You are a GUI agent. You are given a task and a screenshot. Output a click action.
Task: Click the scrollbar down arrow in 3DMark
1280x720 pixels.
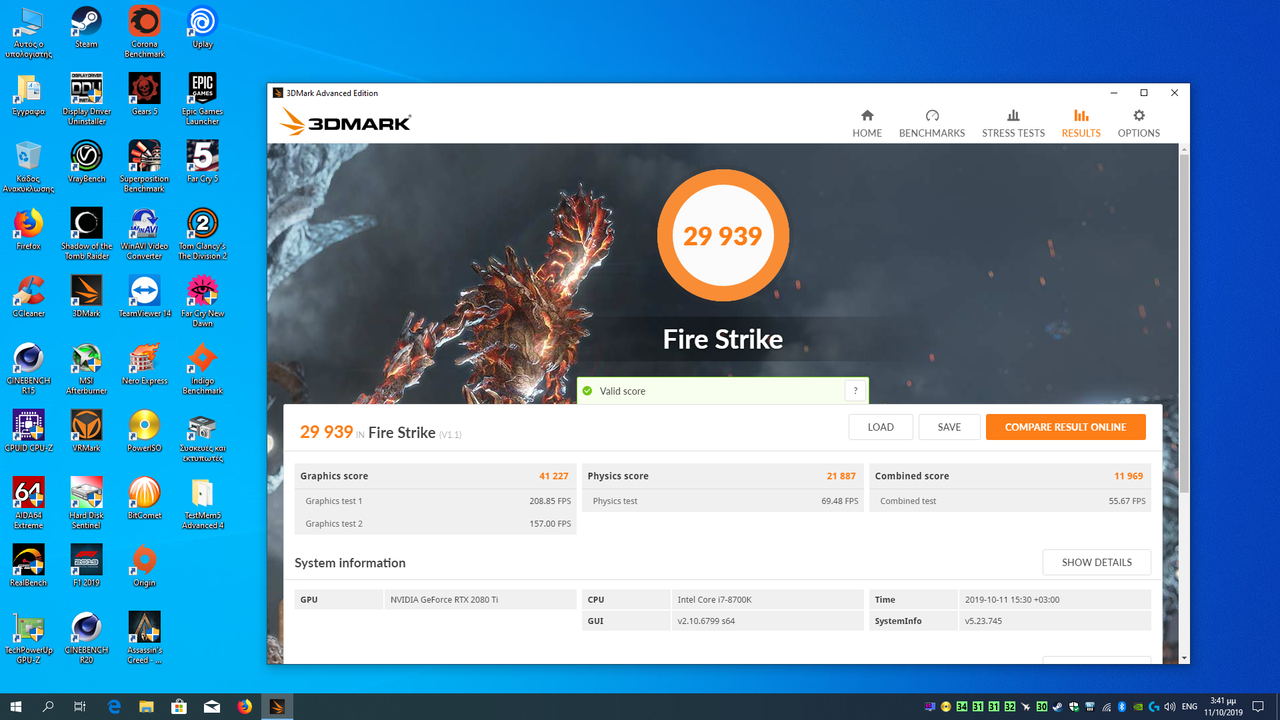pyautogui.click(x=1184, y=658)
